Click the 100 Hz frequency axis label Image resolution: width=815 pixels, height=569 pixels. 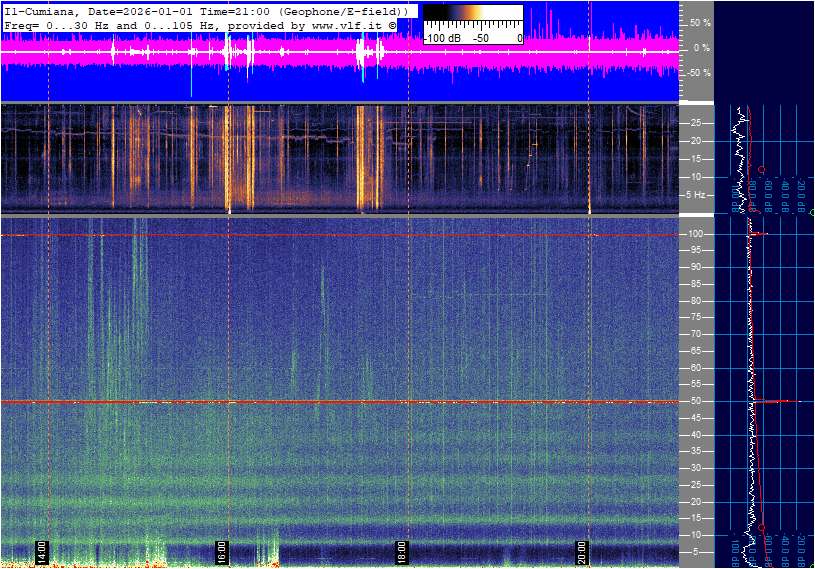point(696,234)
